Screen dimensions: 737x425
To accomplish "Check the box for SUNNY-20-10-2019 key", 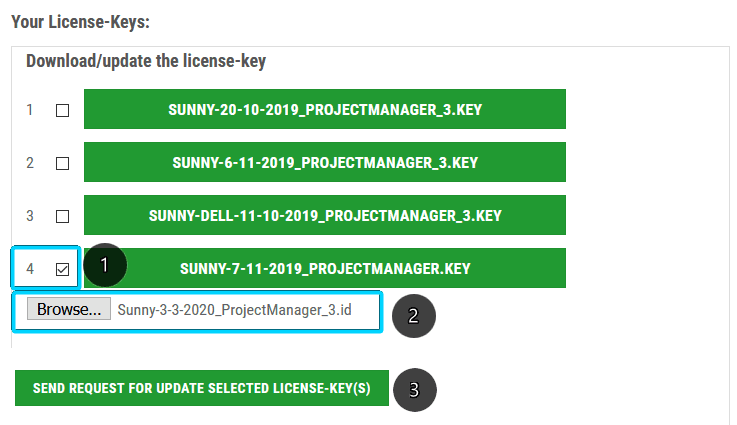I will pos(62,110).
